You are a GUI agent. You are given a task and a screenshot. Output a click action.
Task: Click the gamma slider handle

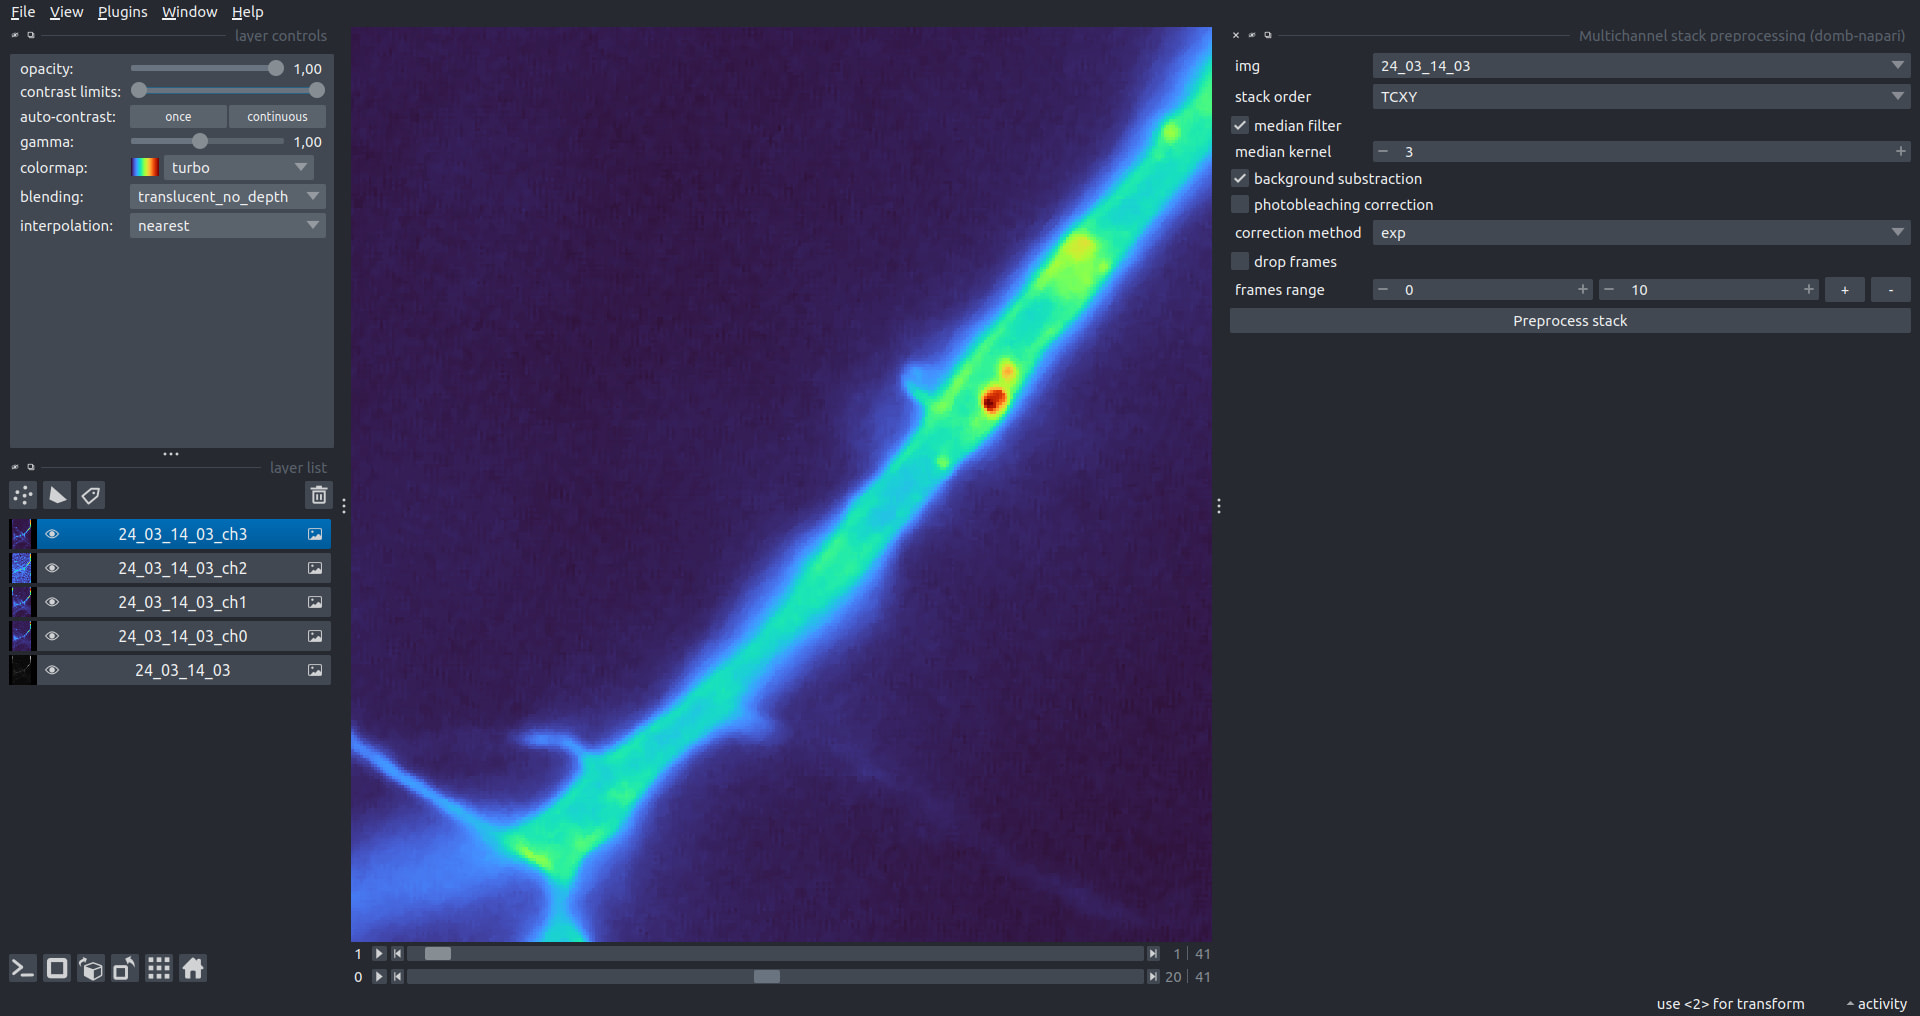200,141
